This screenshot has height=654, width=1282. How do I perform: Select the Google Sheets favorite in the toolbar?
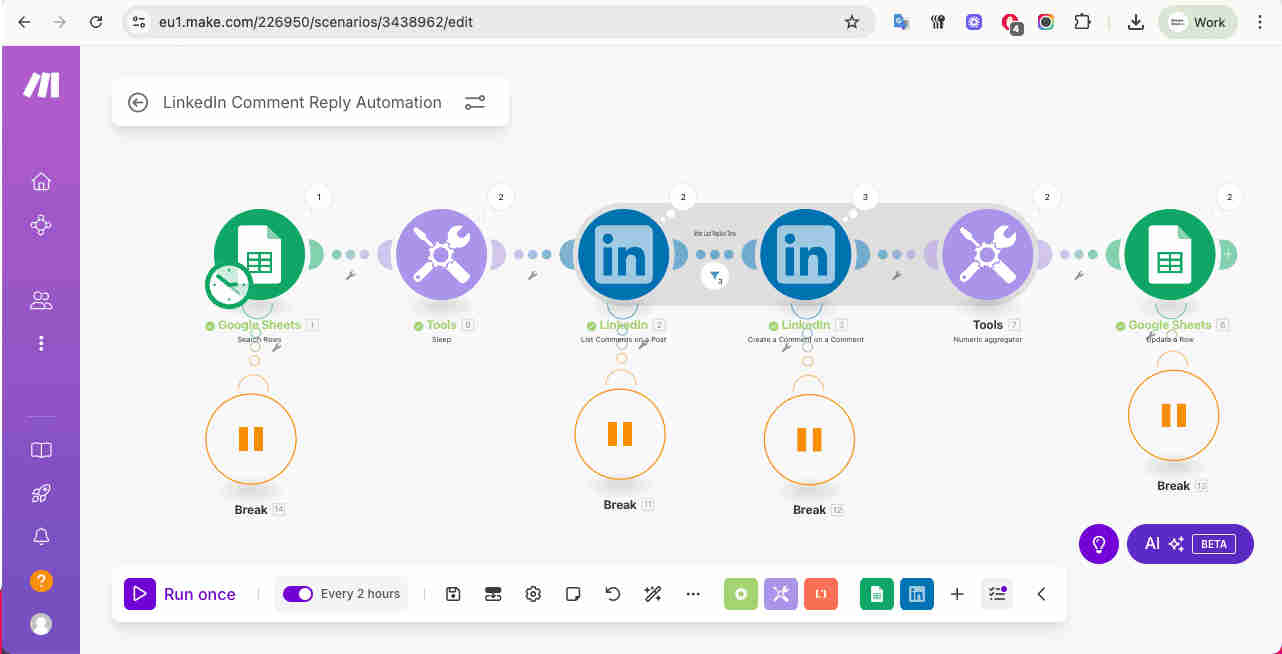pos(877,594)
